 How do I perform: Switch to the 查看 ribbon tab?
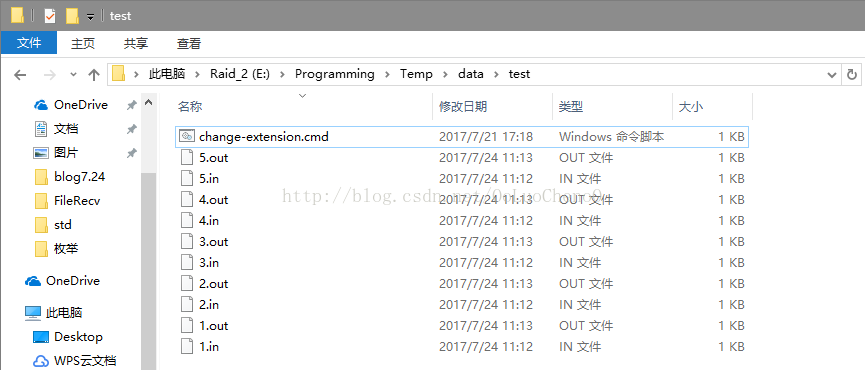point(189,44)
